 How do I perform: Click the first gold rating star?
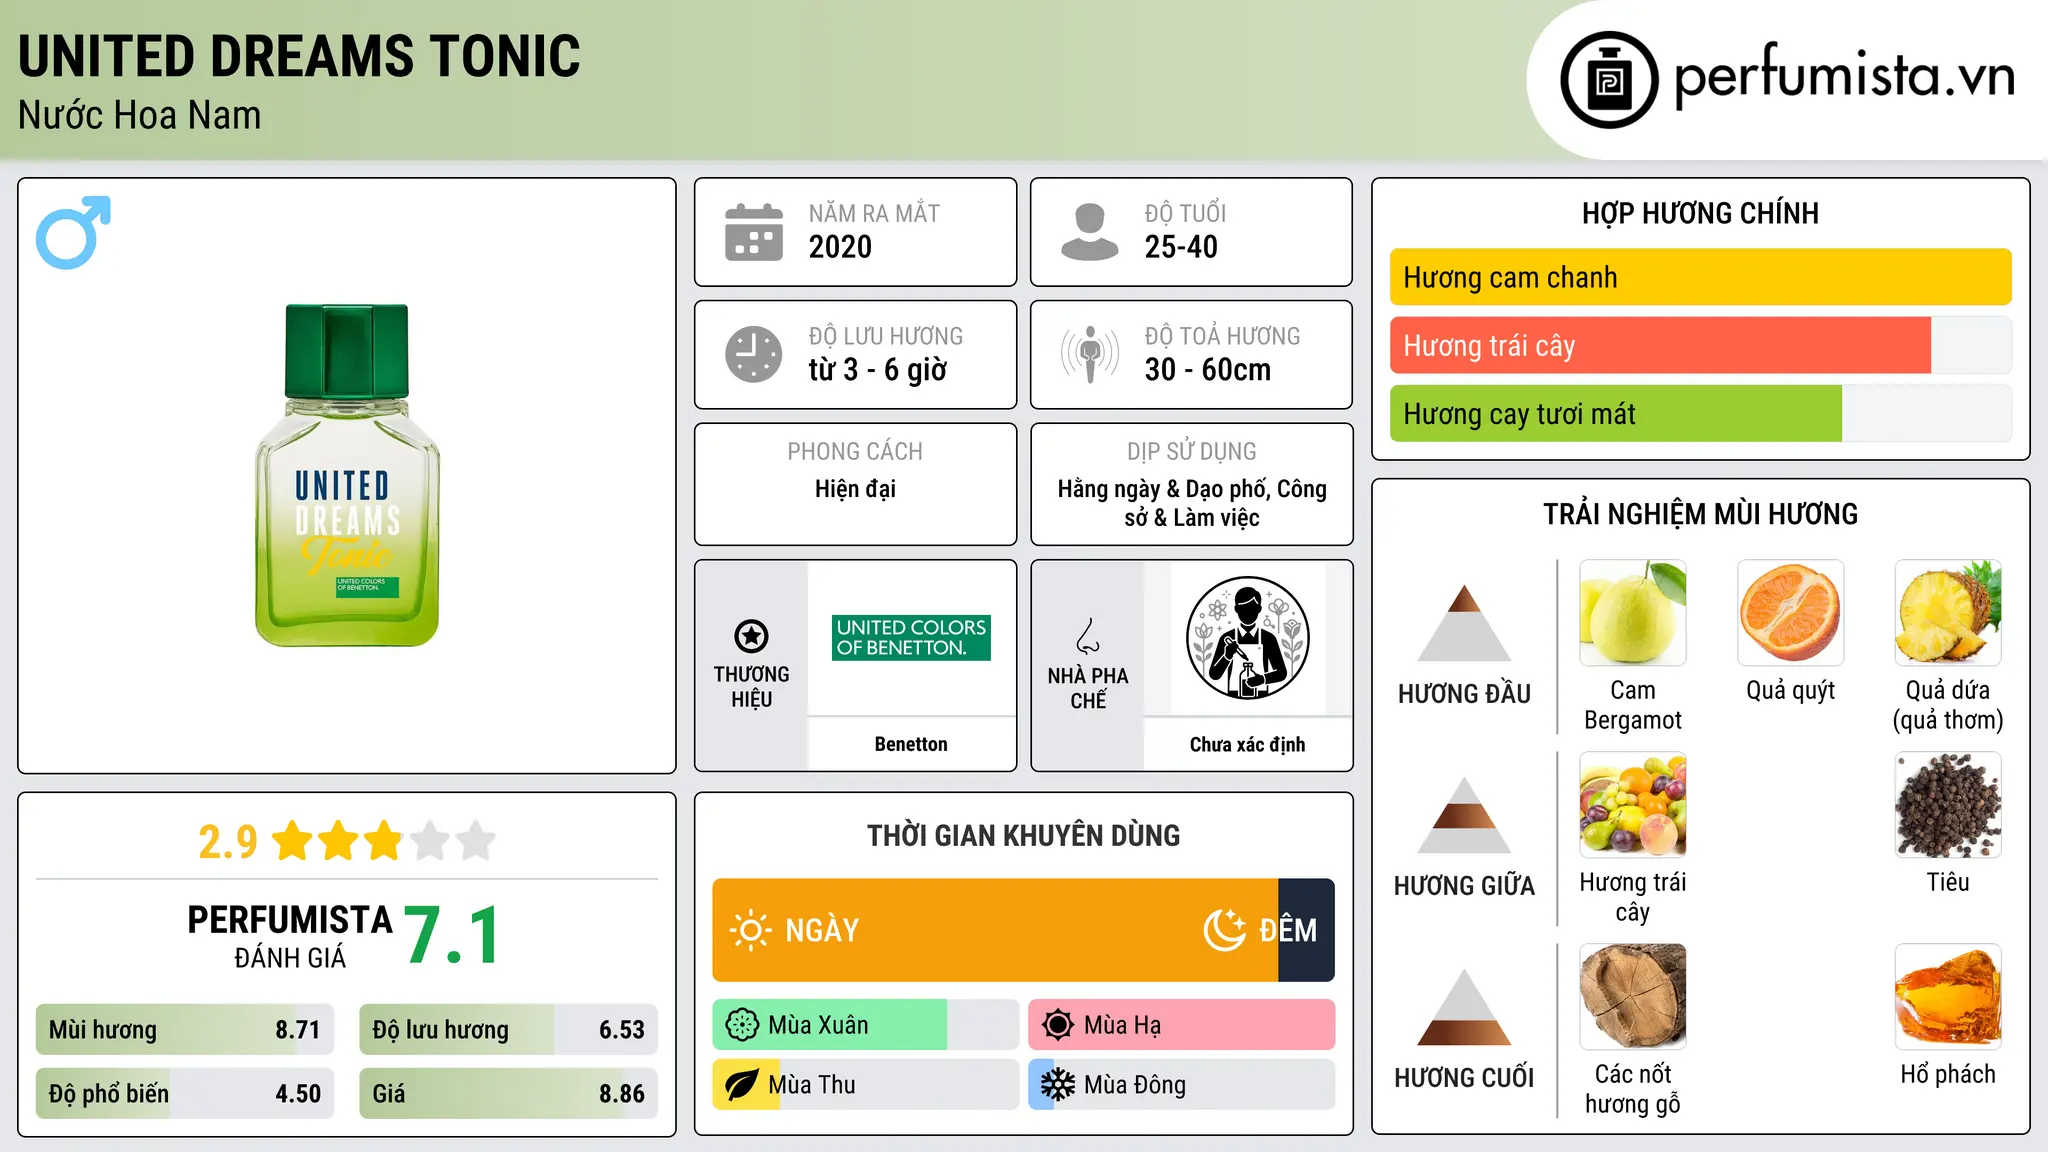pyautogui.click(x=293, y=841)
